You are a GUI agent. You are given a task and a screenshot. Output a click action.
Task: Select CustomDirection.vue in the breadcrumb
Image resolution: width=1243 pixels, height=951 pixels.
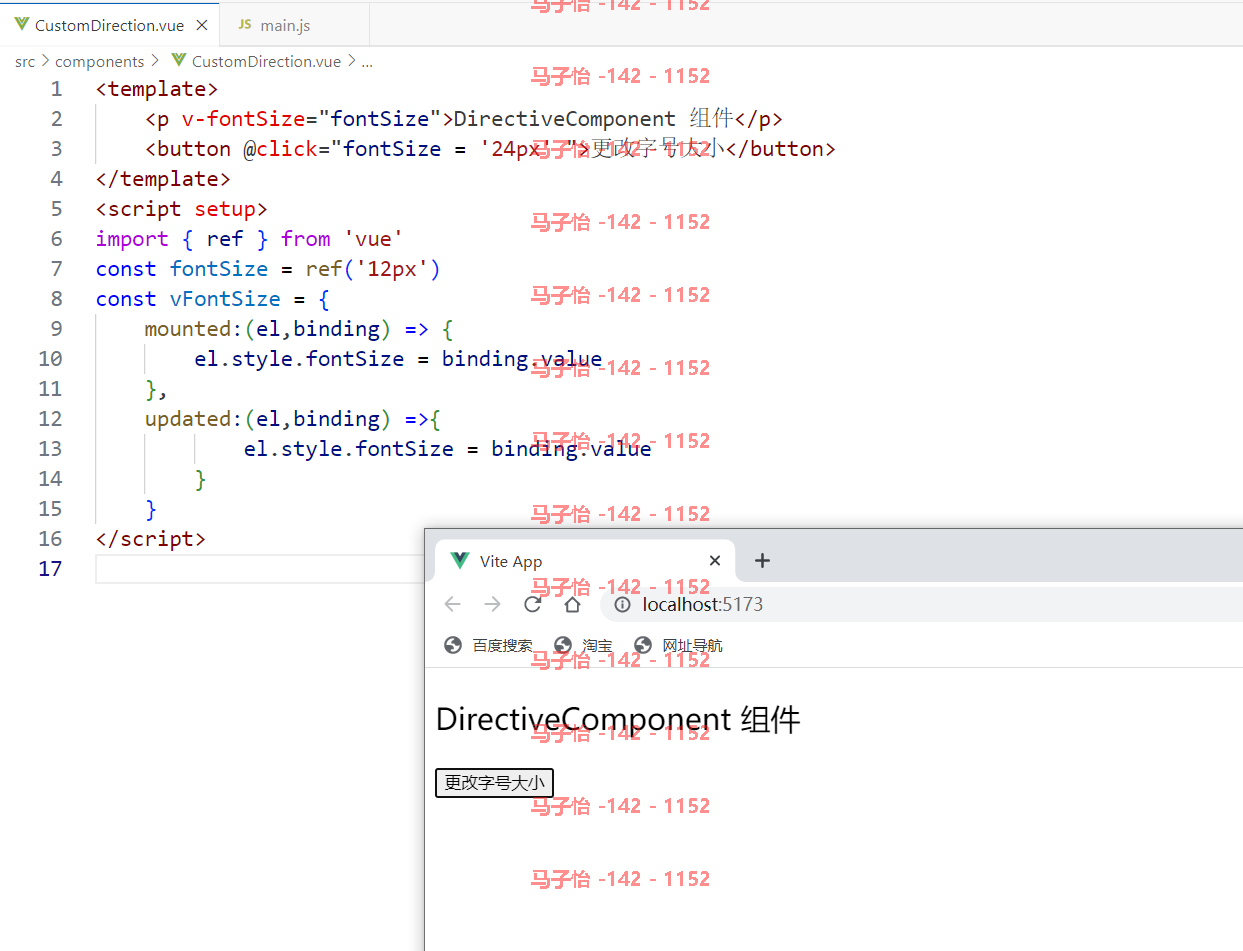tap(266, 62)
